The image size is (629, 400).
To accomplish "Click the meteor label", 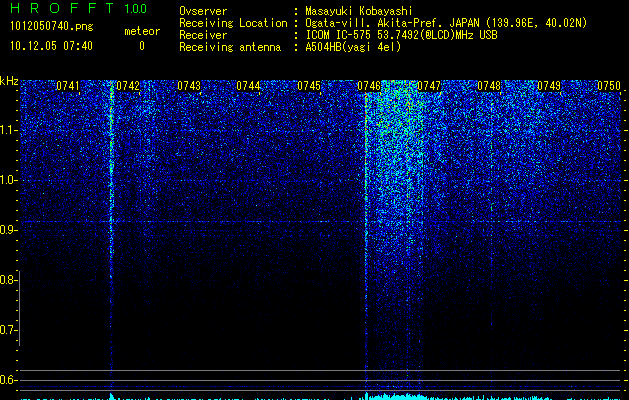I will tap(142, 31).
